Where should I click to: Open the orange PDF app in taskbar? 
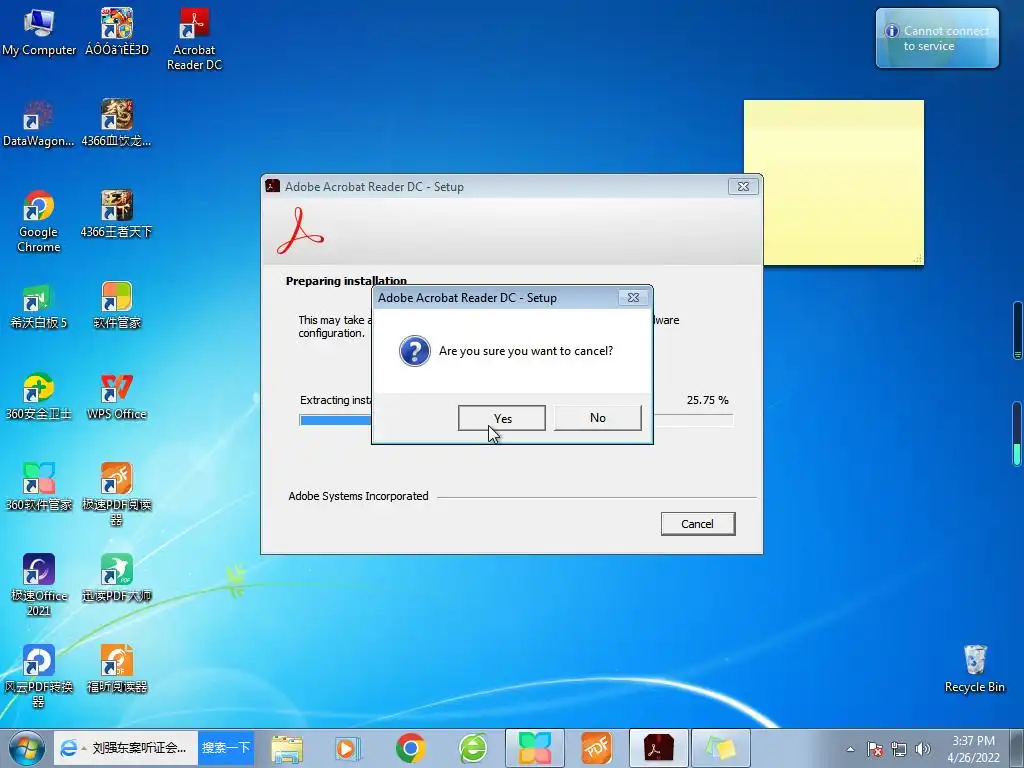click(596, 748)
